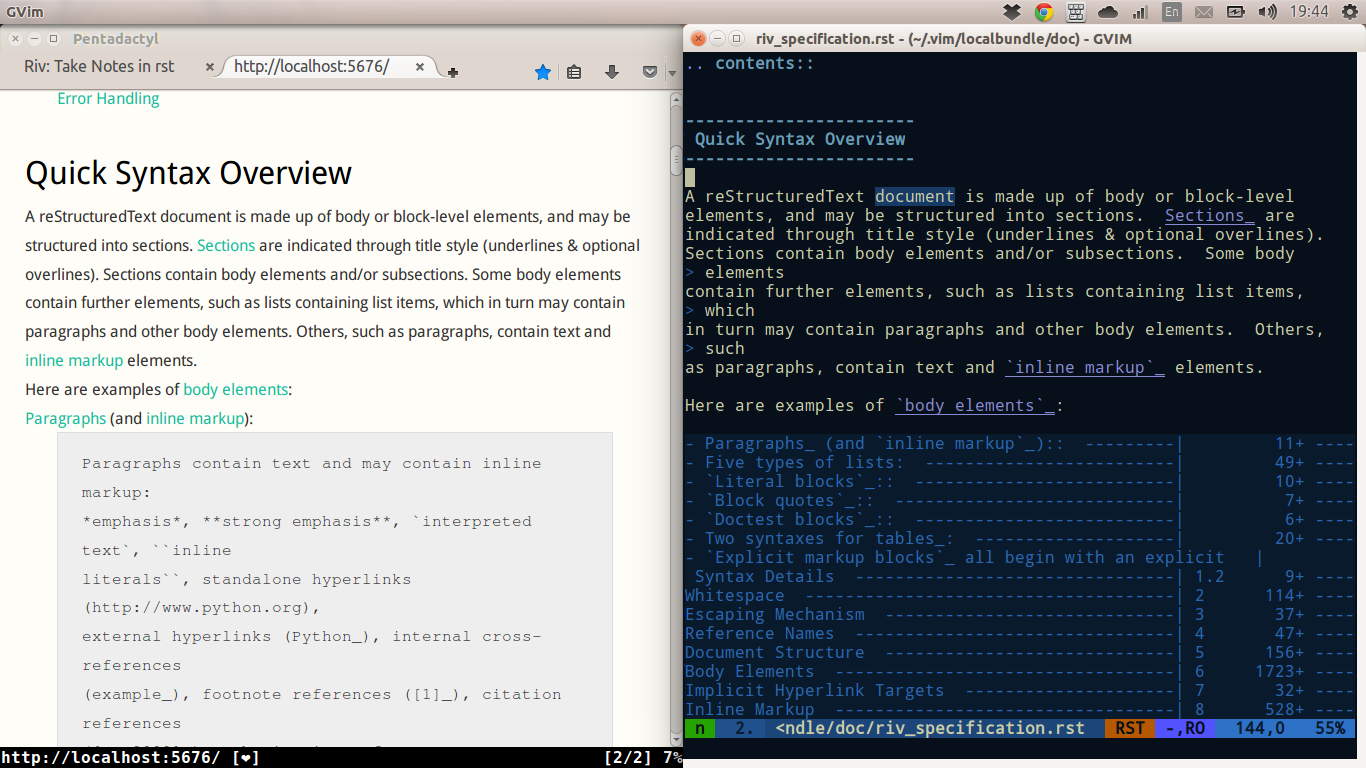Expand the '`Block quotes`_' folded line
Viewport: 1366px width, 768px height.
coord(1020,500)
